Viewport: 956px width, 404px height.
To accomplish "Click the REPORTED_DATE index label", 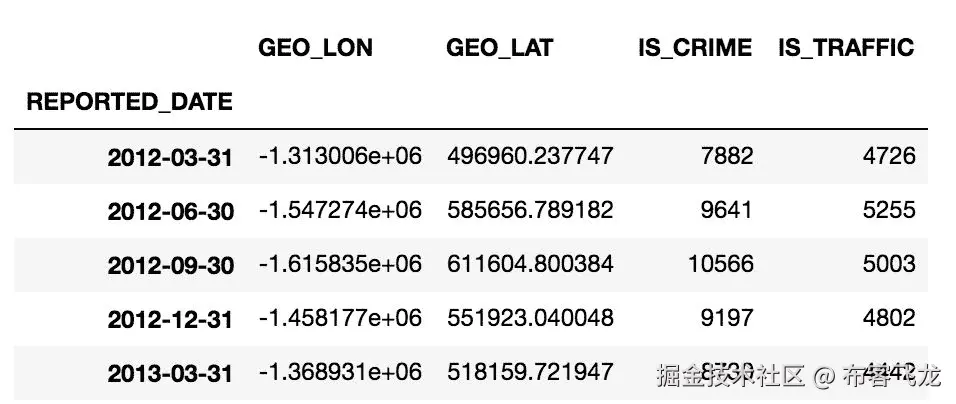I will (x=129, y=102).
